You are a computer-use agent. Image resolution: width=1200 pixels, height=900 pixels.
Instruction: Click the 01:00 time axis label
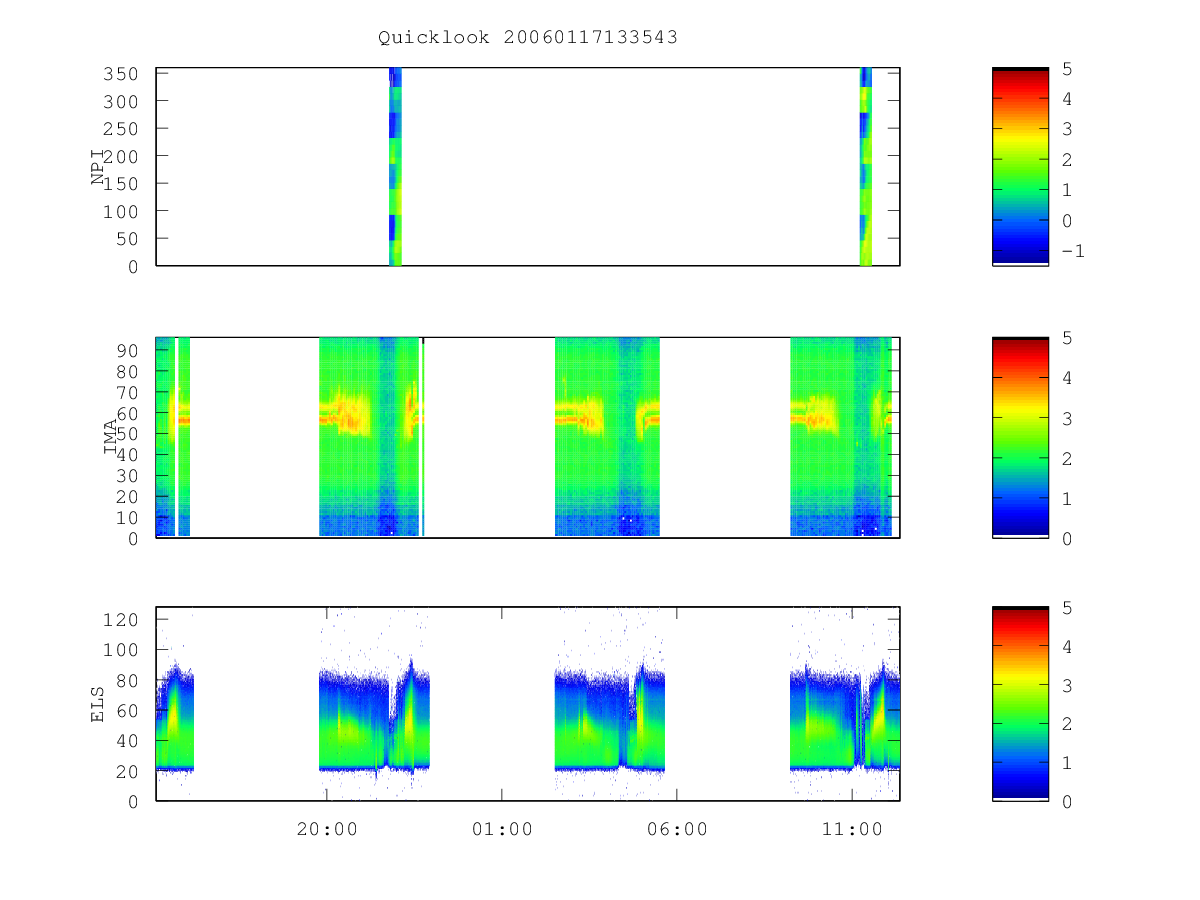click(x=502, y=830)
